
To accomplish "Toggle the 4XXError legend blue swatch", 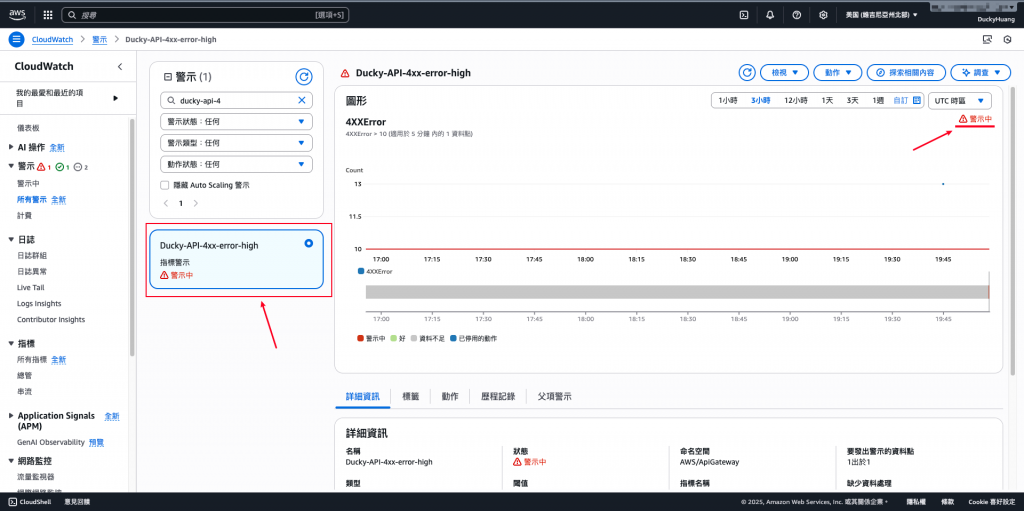I will 360,271.
